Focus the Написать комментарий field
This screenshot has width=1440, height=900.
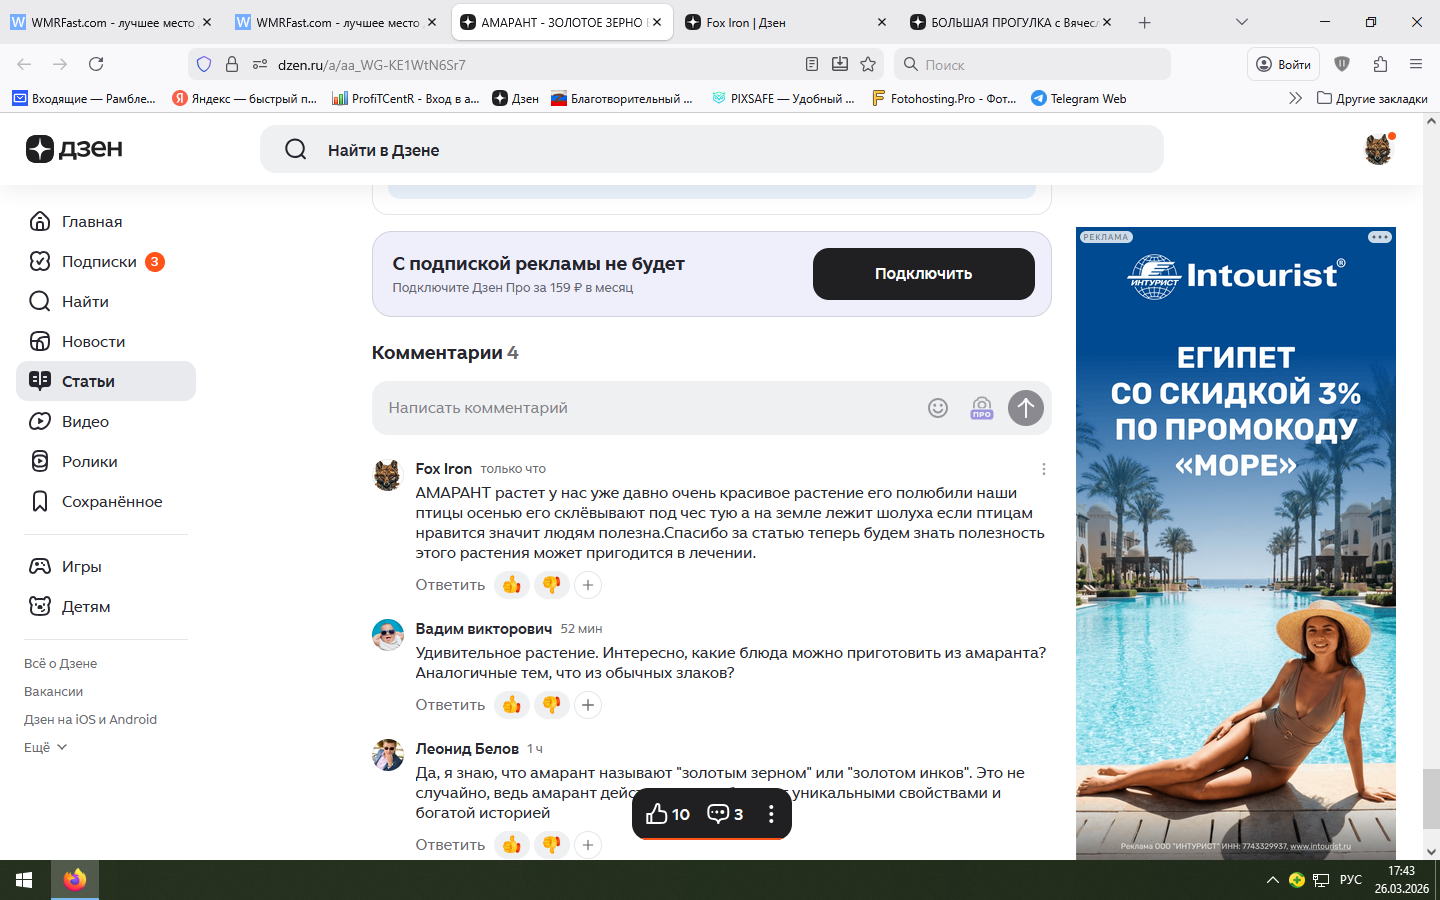[x=650, y=408]
